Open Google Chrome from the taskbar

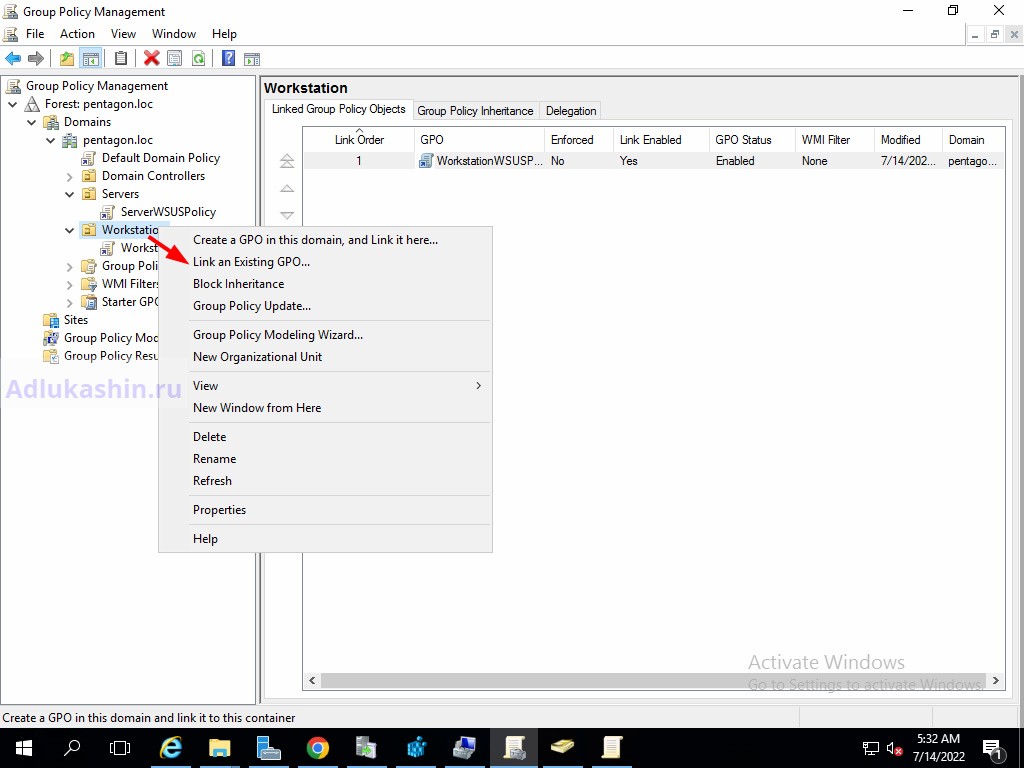click(x=317, y=747)
